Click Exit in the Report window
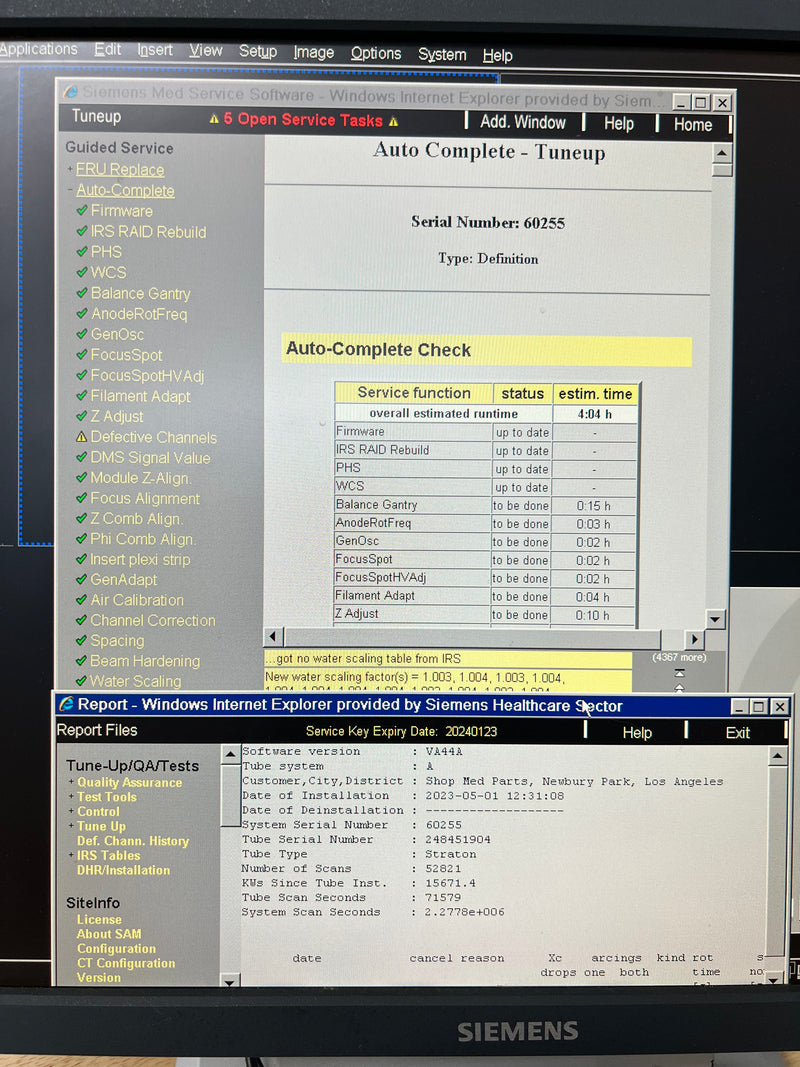 tap(737, 733)
